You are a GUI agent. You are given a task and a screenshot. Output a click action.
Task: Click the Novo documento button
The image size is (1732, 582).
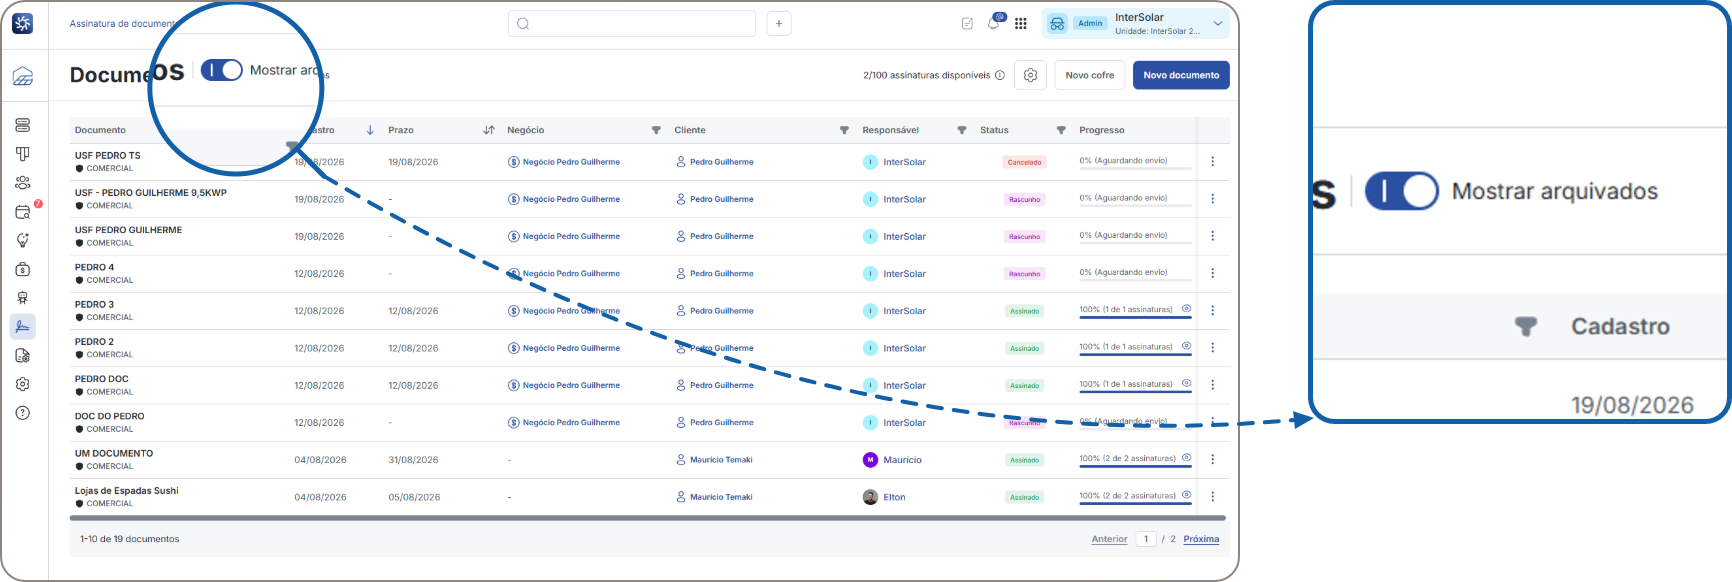1181,75
